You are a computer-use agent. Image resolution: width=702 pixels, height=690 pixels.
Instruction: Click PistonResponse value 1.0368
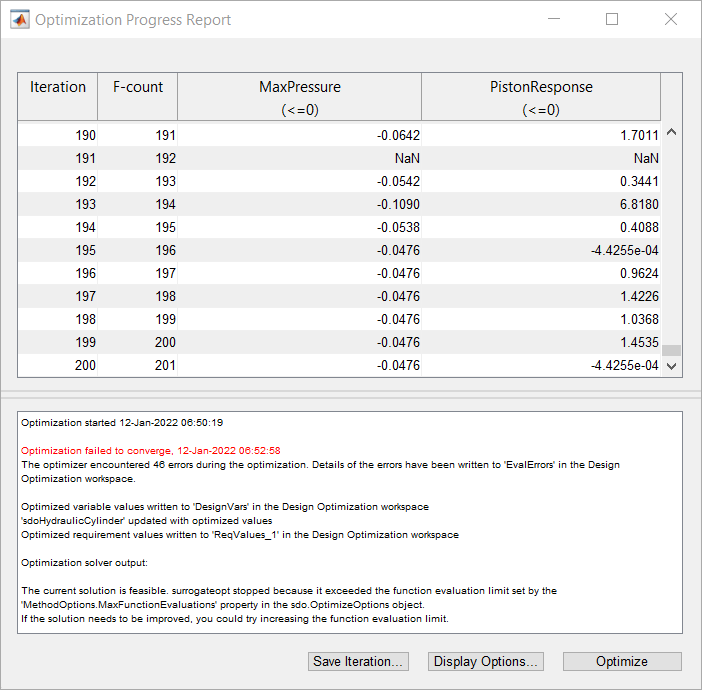pyautogui.click(x=541, y=319)
